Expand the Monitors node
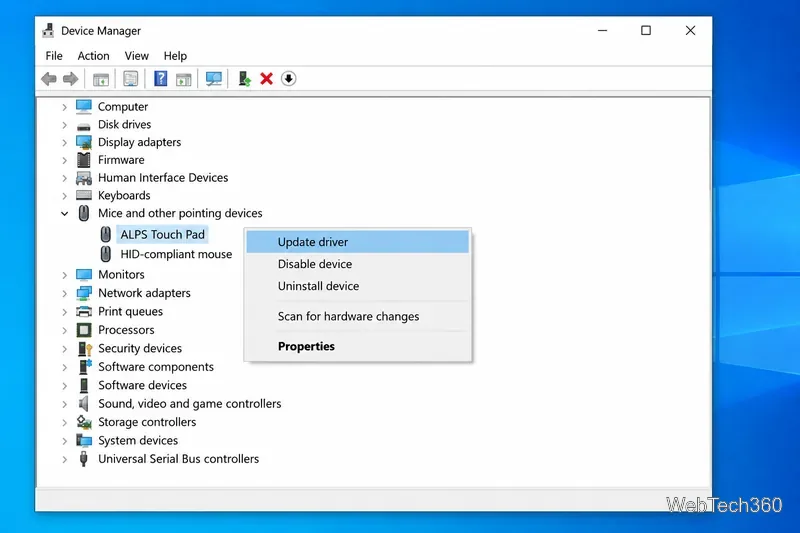Screen dimensions: 800x533 click(64, 275)
